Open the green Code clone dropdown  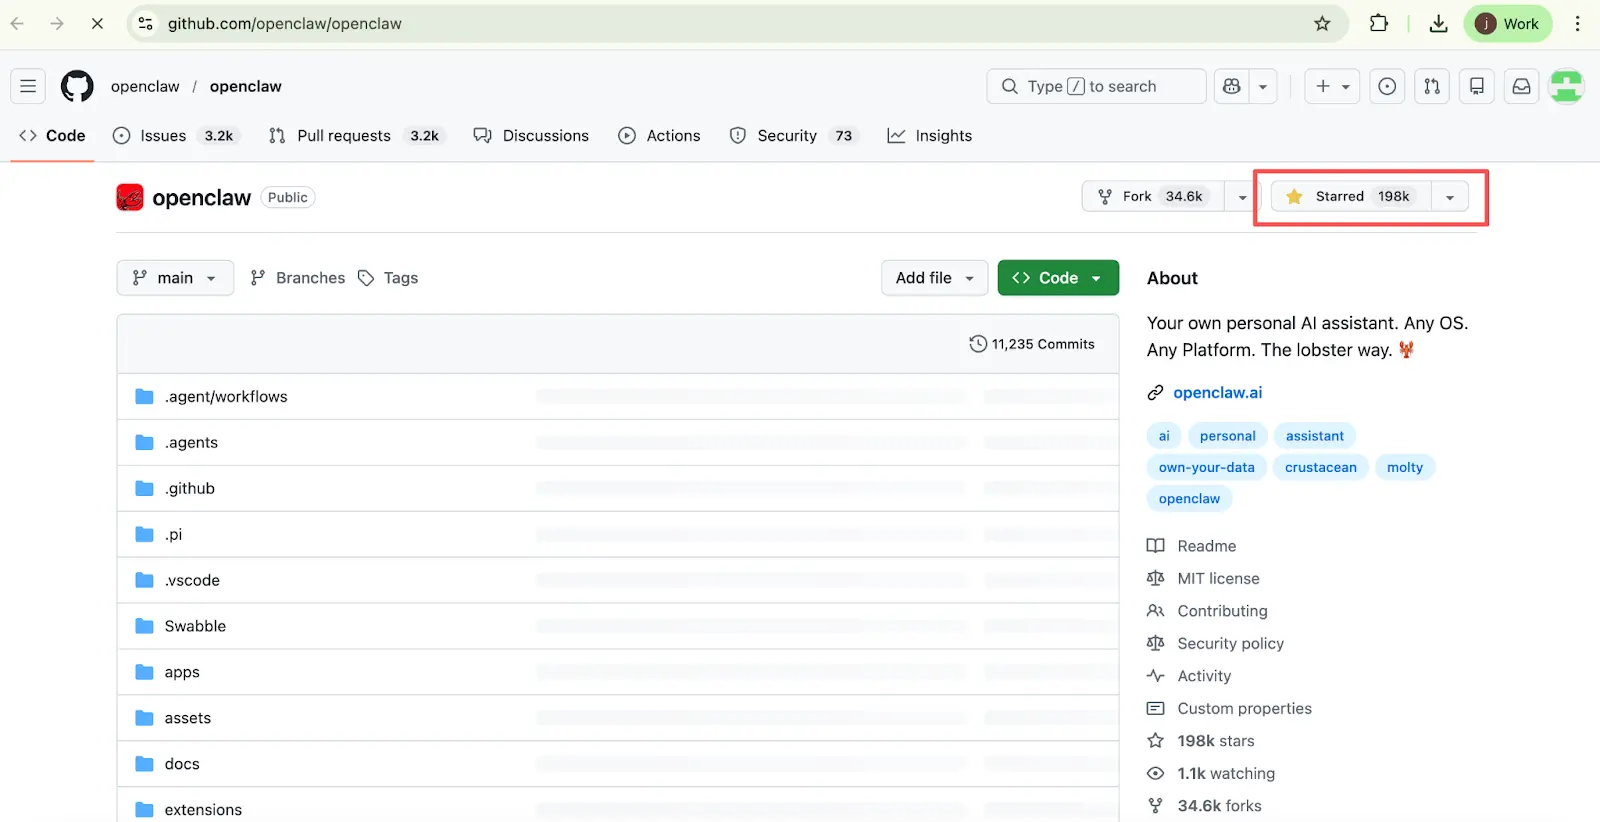click(x=1058, y=278)
